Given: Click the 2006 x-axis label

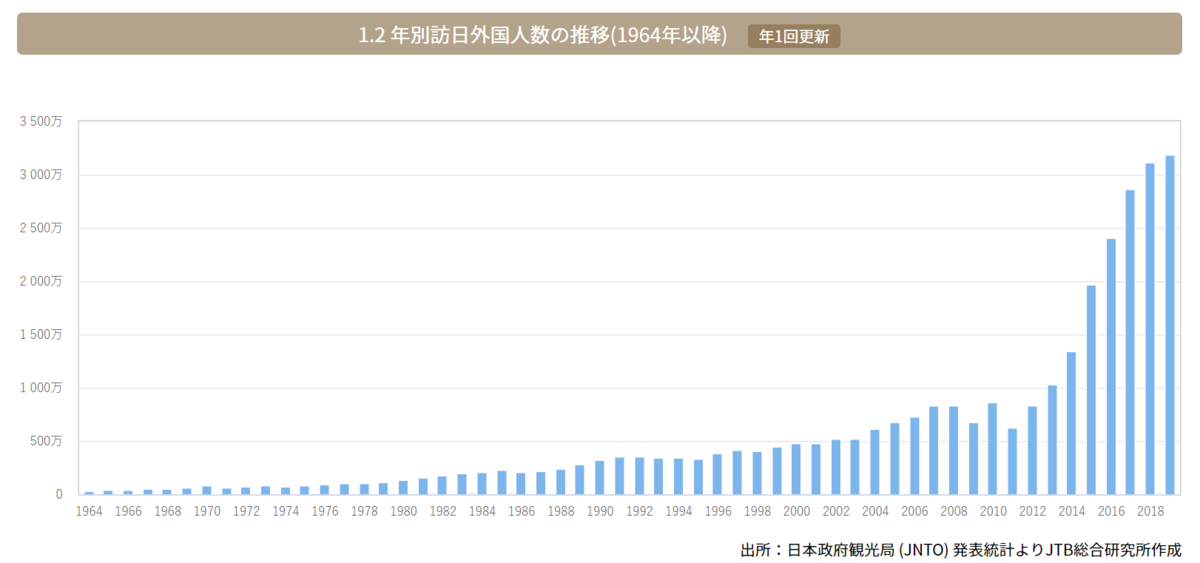Looking at the screenshot, I should coord(914,511).
